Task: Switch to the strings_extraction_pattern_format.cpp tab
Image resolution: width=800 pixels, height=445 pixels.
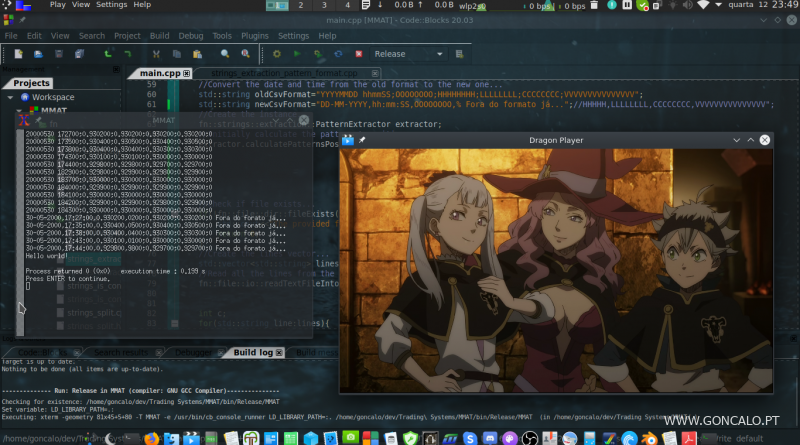Action: tap(284, 73)
